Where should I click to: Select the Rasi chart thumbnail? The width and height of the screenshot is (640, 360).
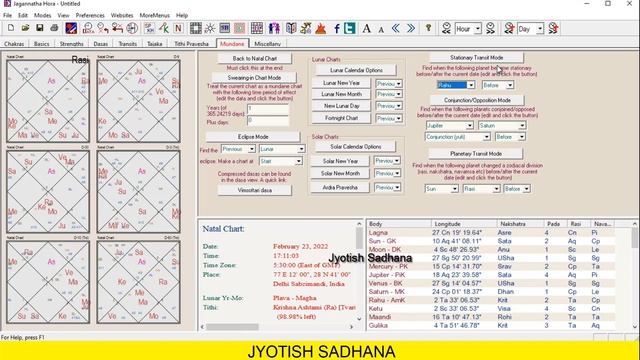coord(48,101)
